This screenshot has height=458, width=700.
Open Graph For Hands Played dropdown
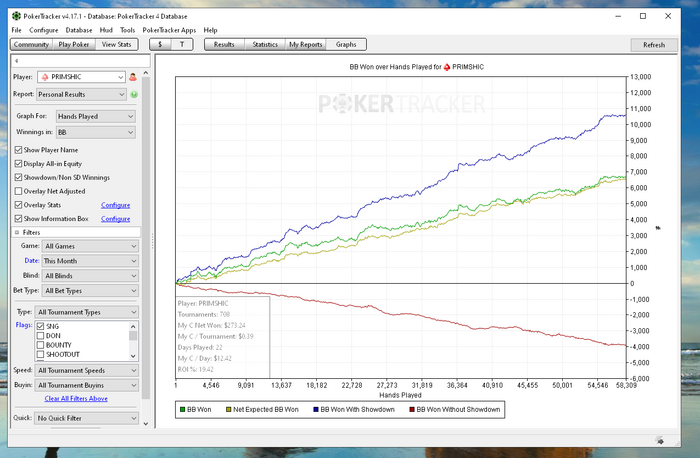tap(96, 116)
